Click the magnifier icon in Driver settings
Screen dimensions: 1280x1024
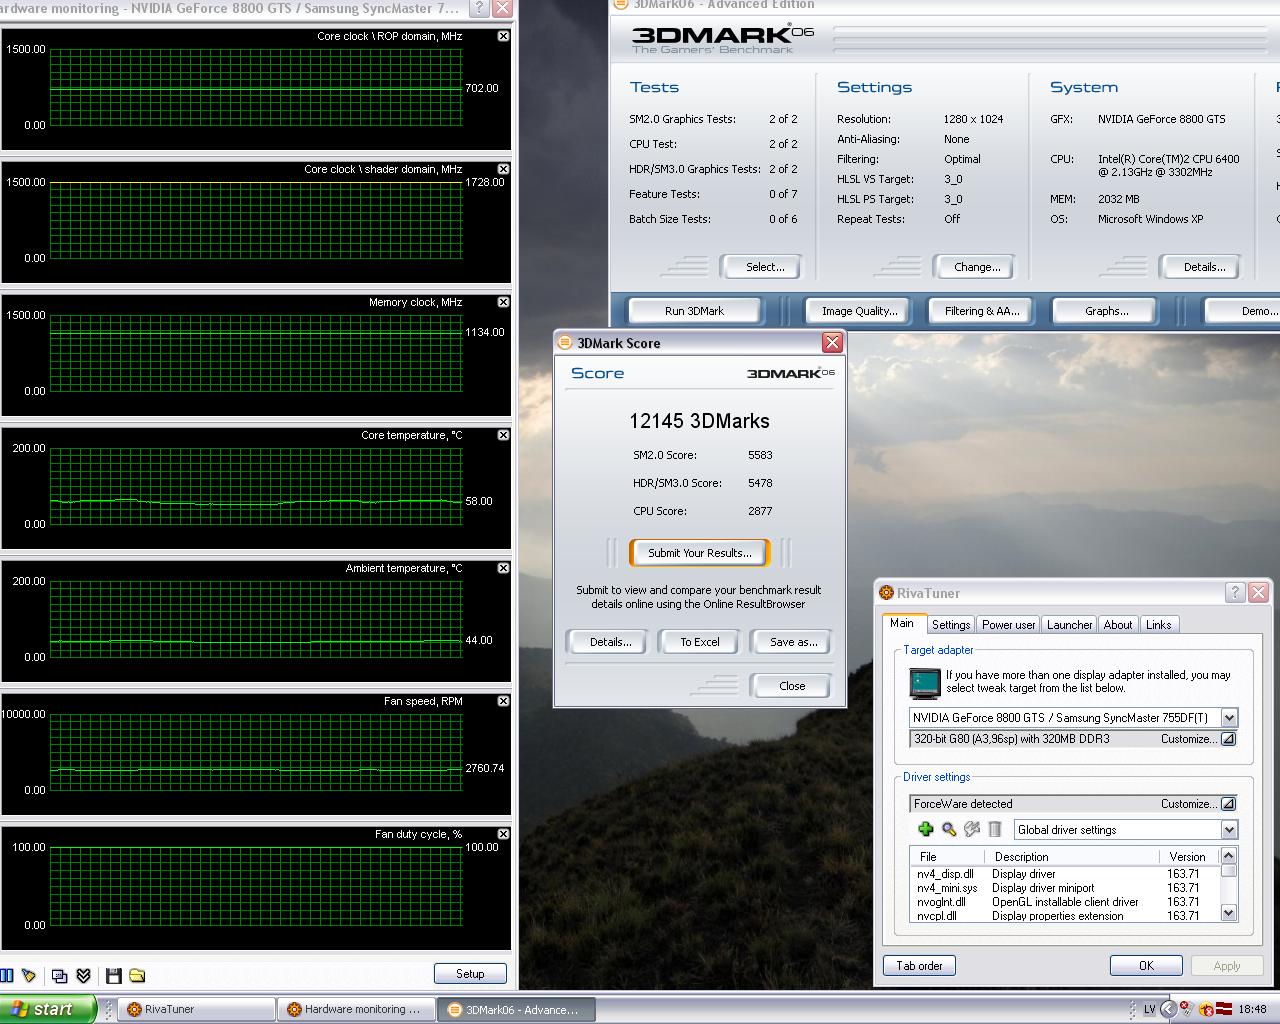949,829
